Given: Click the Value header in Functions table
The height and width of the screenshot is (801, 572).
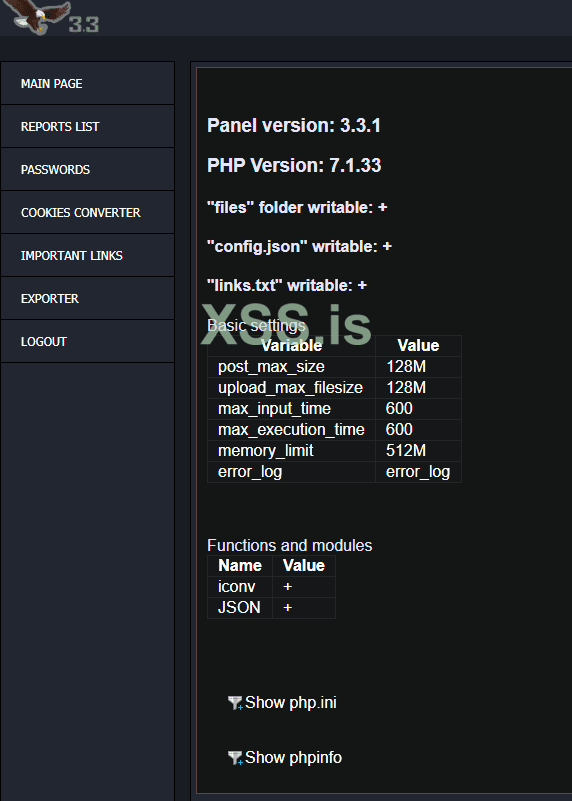Looking at the screenshot, I should 304,566.
